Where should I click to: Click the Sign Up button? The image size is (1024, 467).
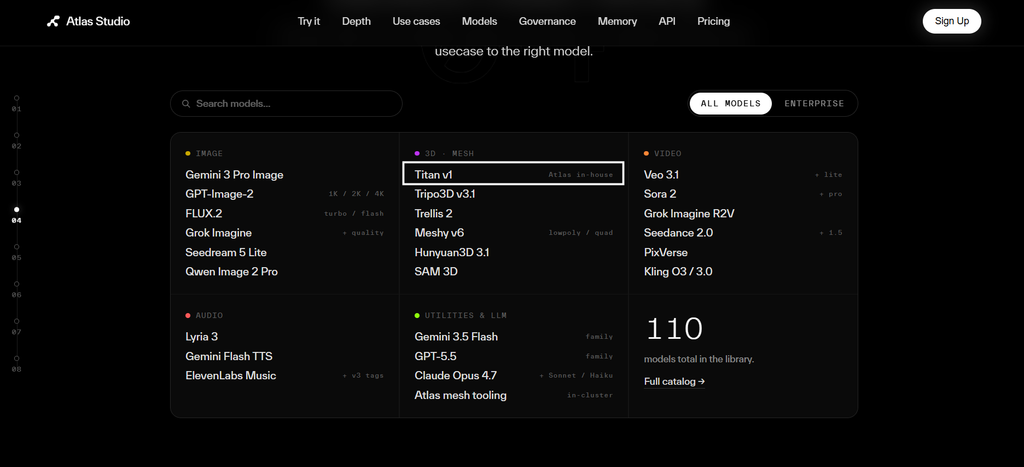[952, 21]
